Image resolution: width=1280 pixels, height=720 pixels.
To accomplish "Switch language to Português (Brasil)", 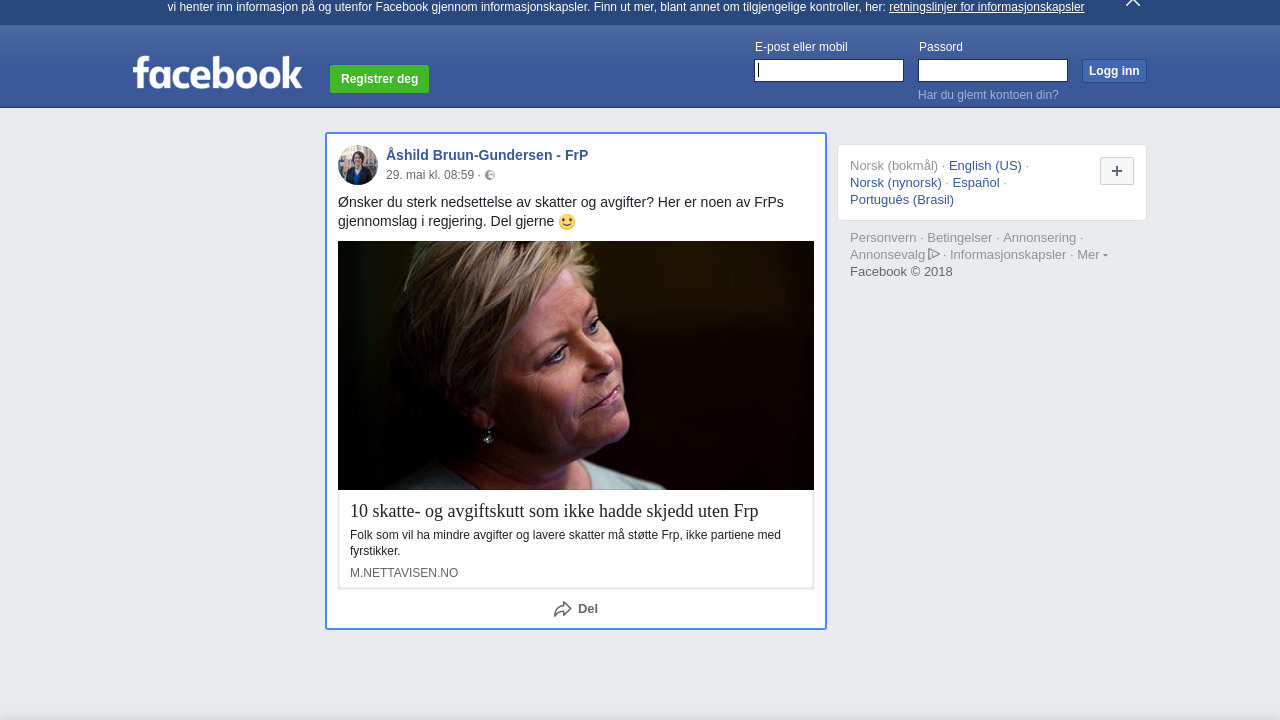I will 902,200.
